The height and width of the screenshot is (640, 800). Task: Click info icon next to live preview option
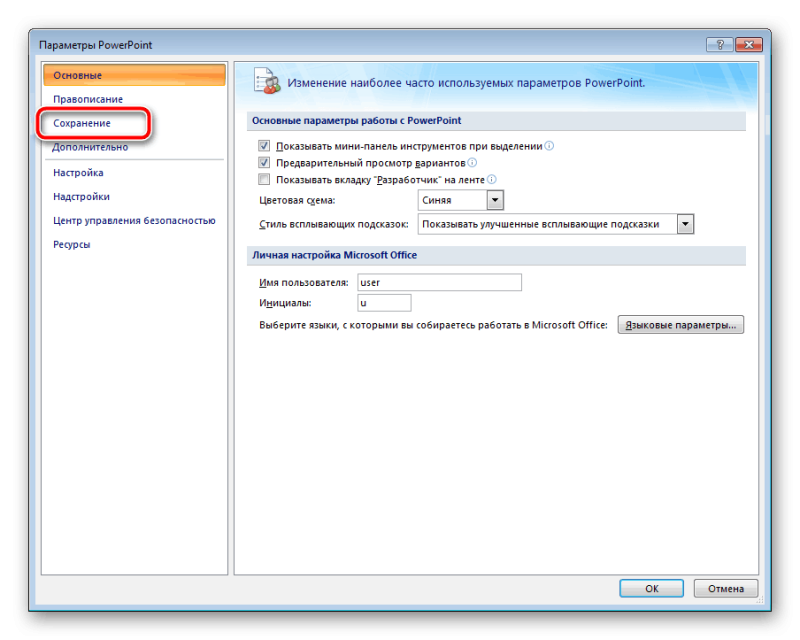(472, 163)
